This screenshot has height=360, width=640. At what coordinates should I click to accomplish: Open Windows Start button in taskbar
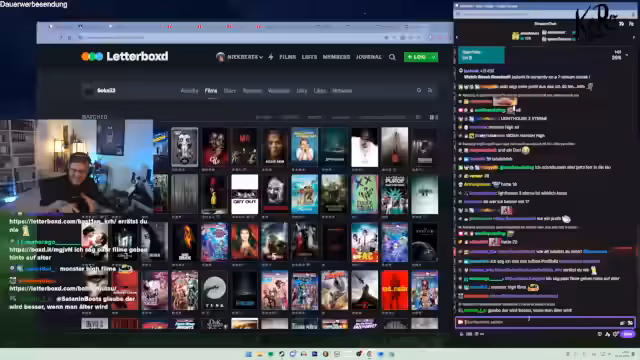(x=248, y=354)
